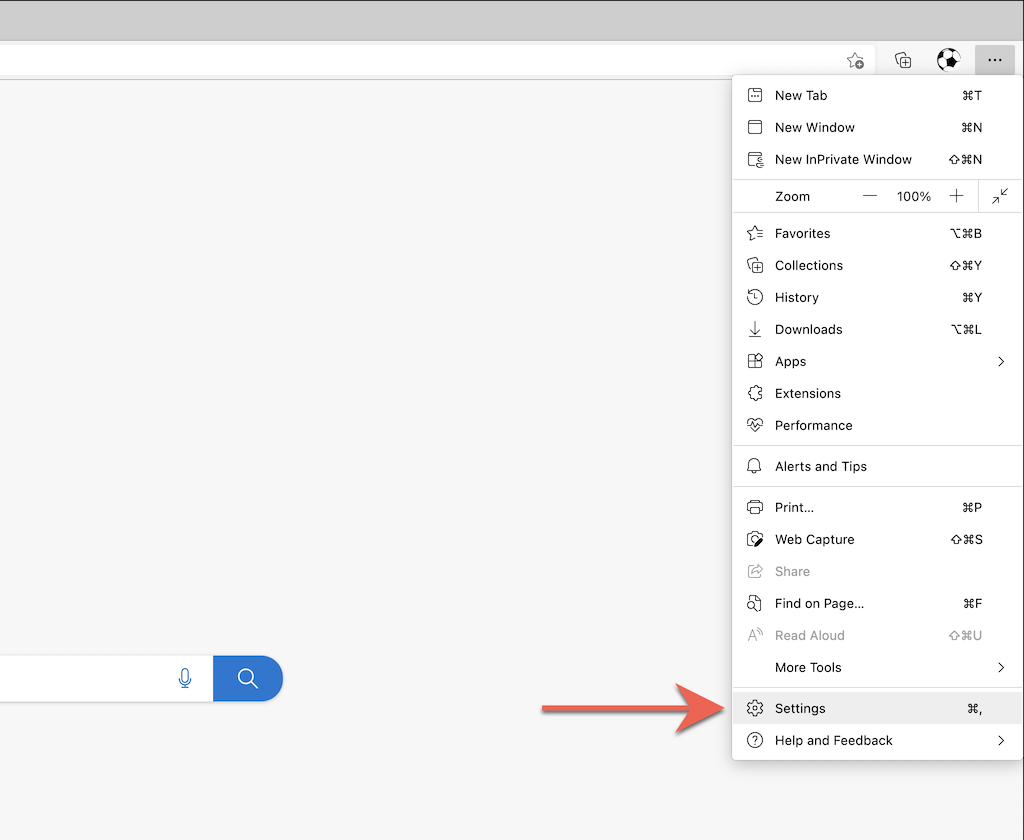Enter full screen using the zoom arrows icon
This screenshot has height=840, width=1024.
pyautogui.click(x=1000, y=196)
